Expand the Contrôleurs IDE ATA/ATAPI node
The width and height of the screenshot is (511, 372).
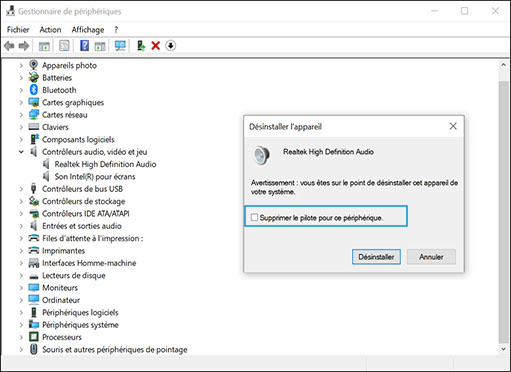[21, 213]
